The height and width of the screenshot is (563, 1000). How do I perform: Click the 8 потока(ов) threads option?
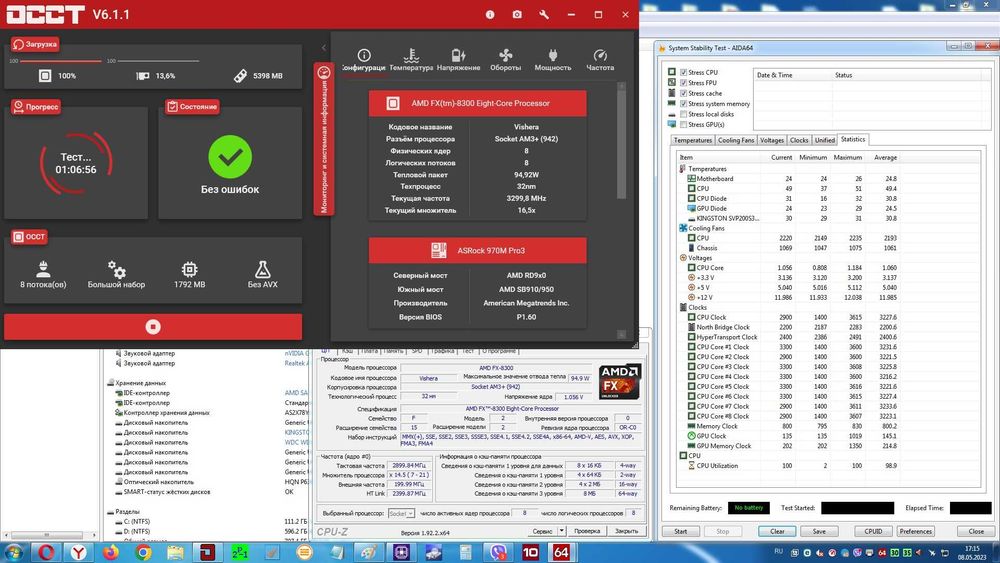coord(43,275)
